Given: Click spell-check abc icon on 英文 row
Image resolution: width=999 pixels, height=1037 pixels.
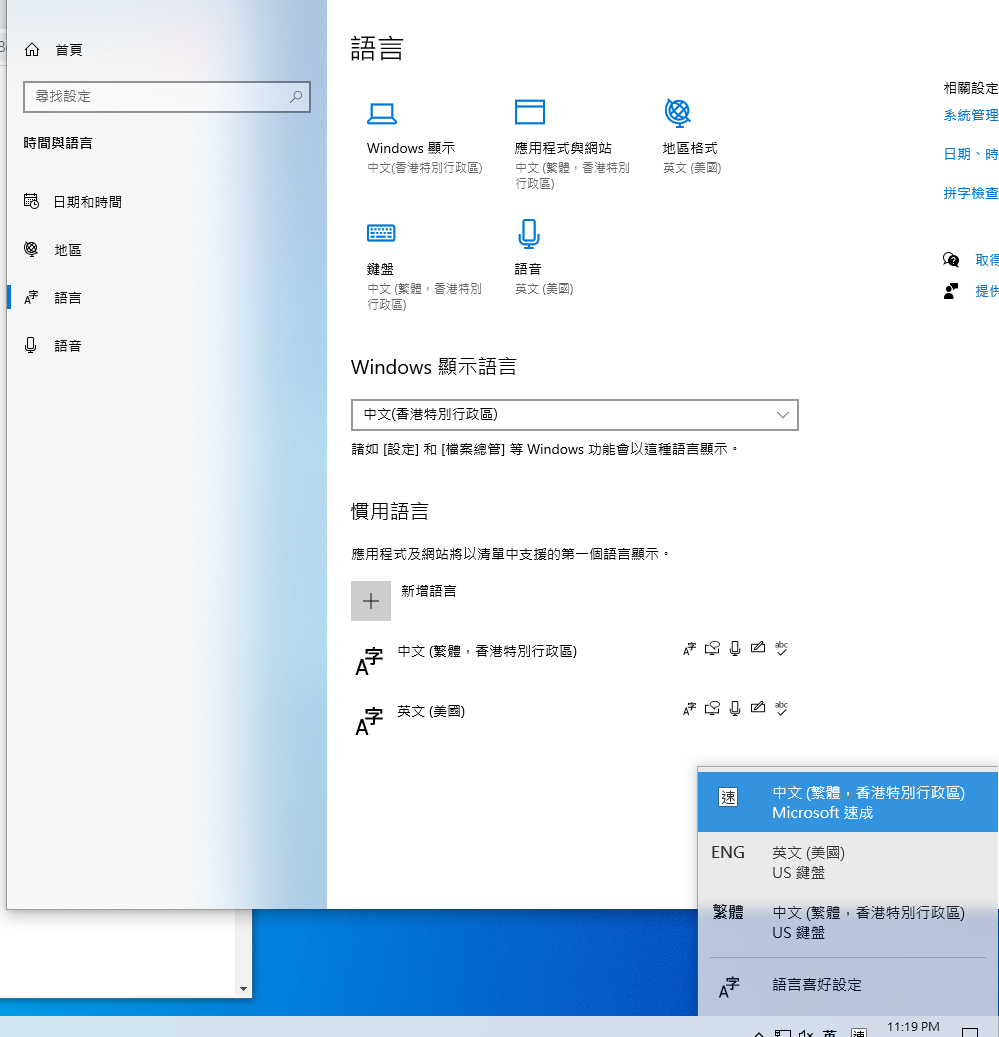Looking at the screenshot, I should coord(781,708).
